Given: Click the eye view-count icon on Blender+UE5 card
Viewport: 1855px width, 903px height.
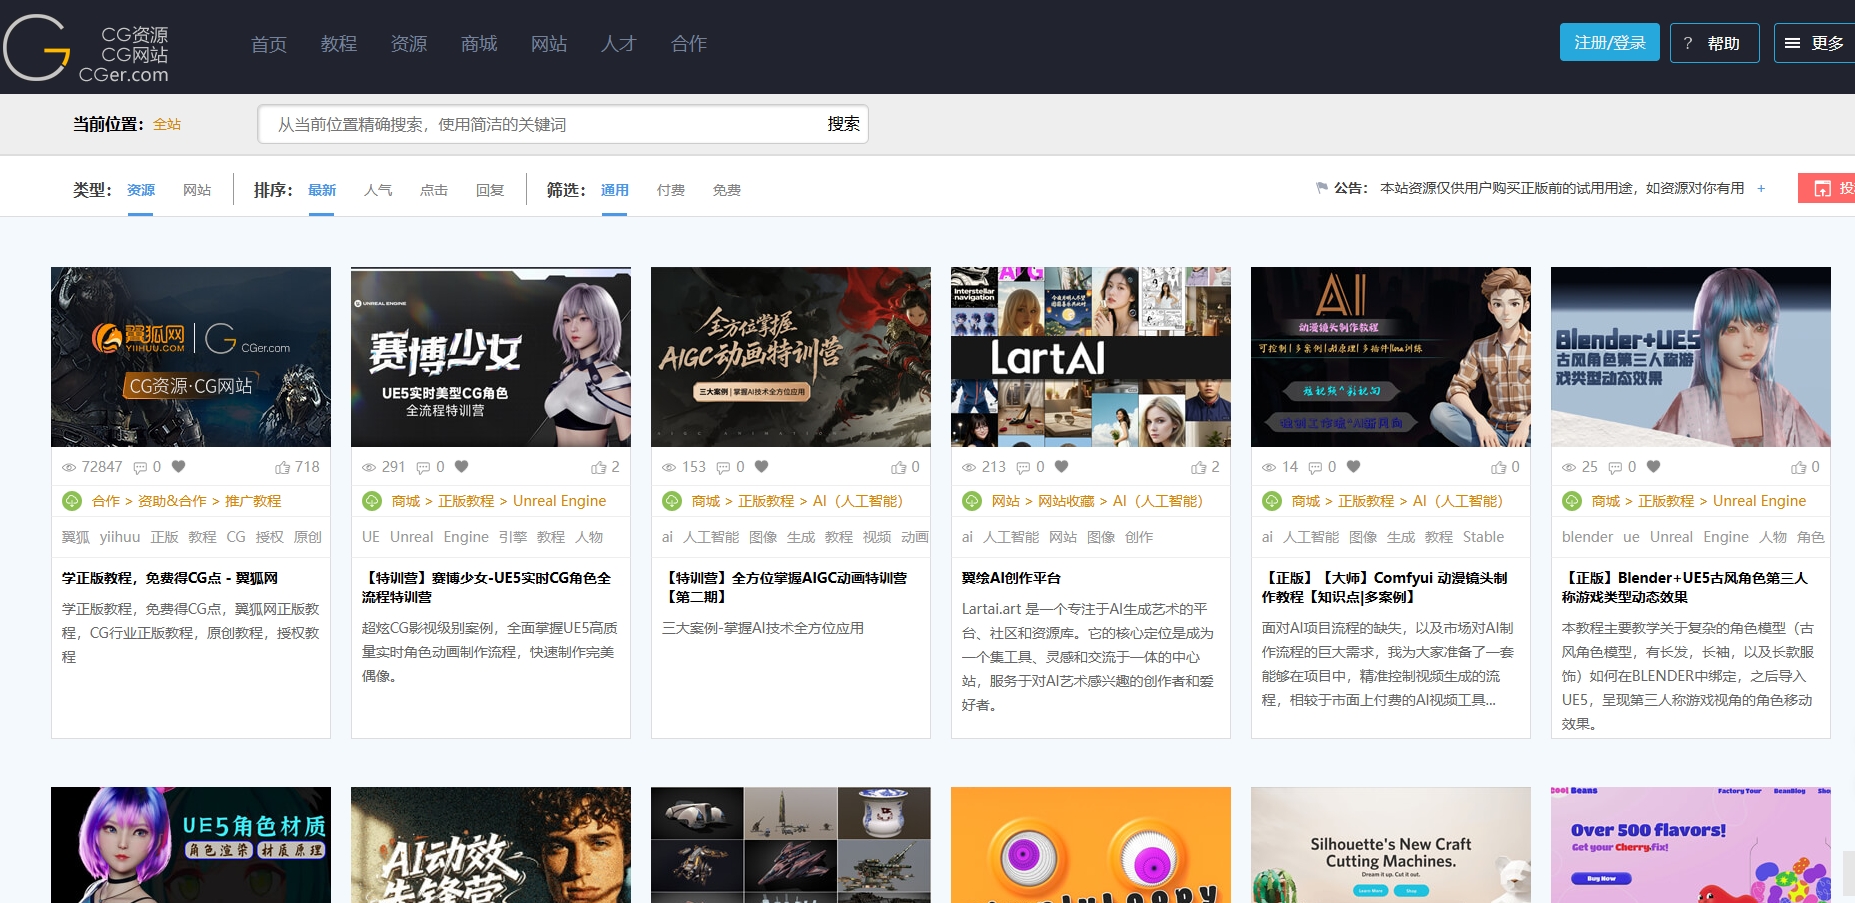Looking at the screenshot, I should click(1568, 467).
